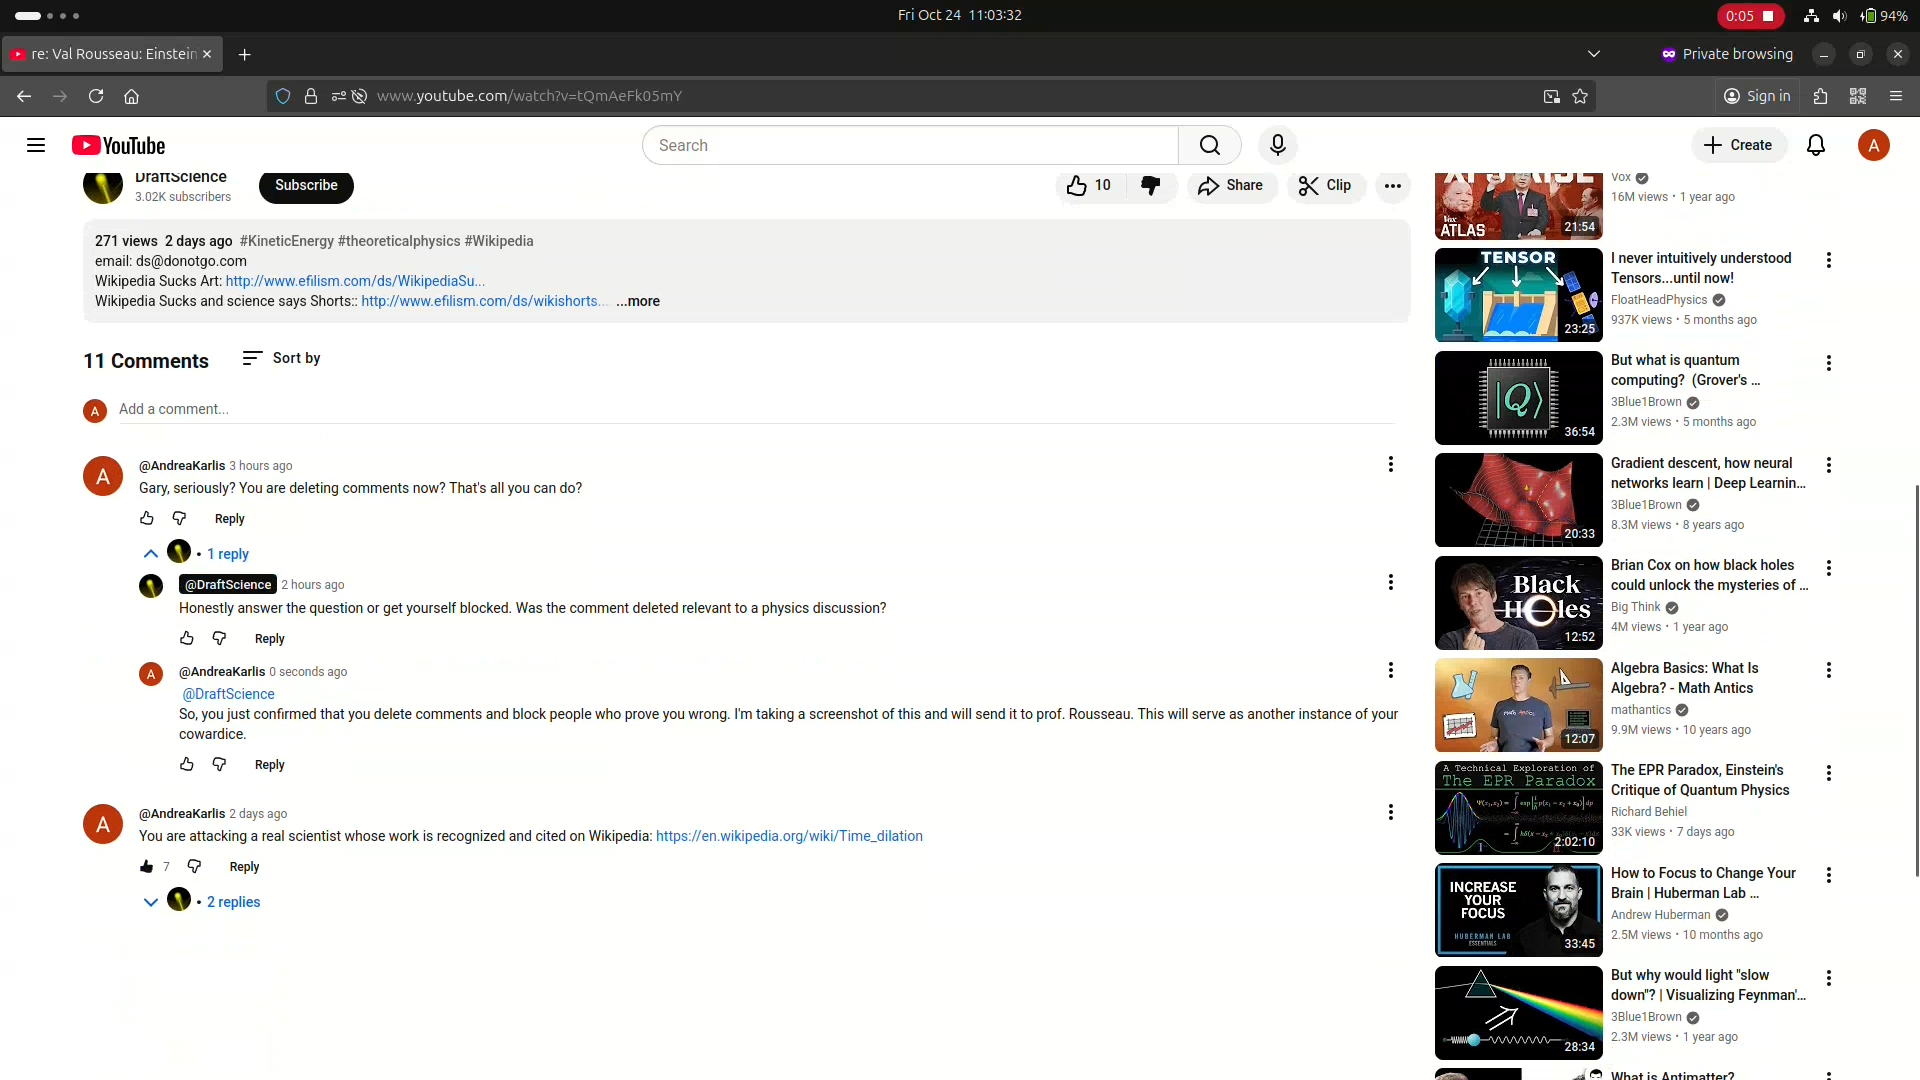Go to YouTube home via logo
This screenshot has width=1920, height=1080.
(x=118, y=145)
